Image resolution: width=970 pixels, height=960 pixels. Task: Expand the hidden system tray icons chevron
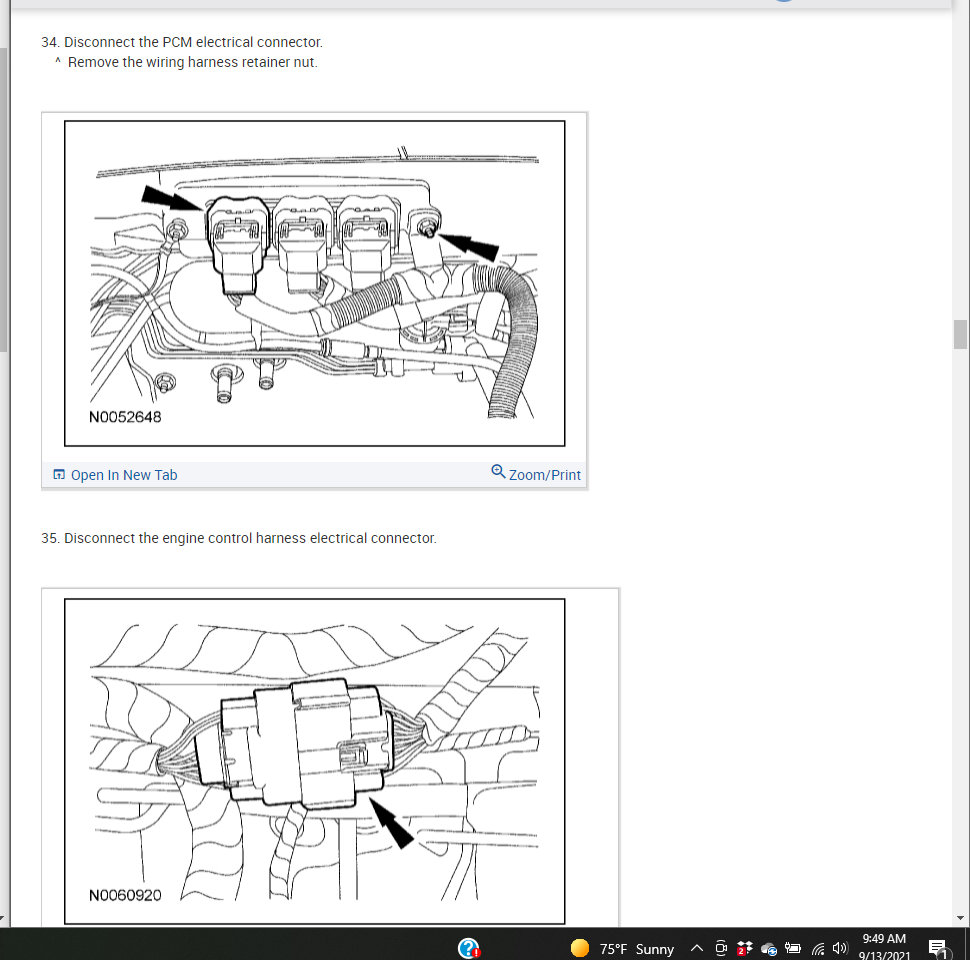click(697, 948)
